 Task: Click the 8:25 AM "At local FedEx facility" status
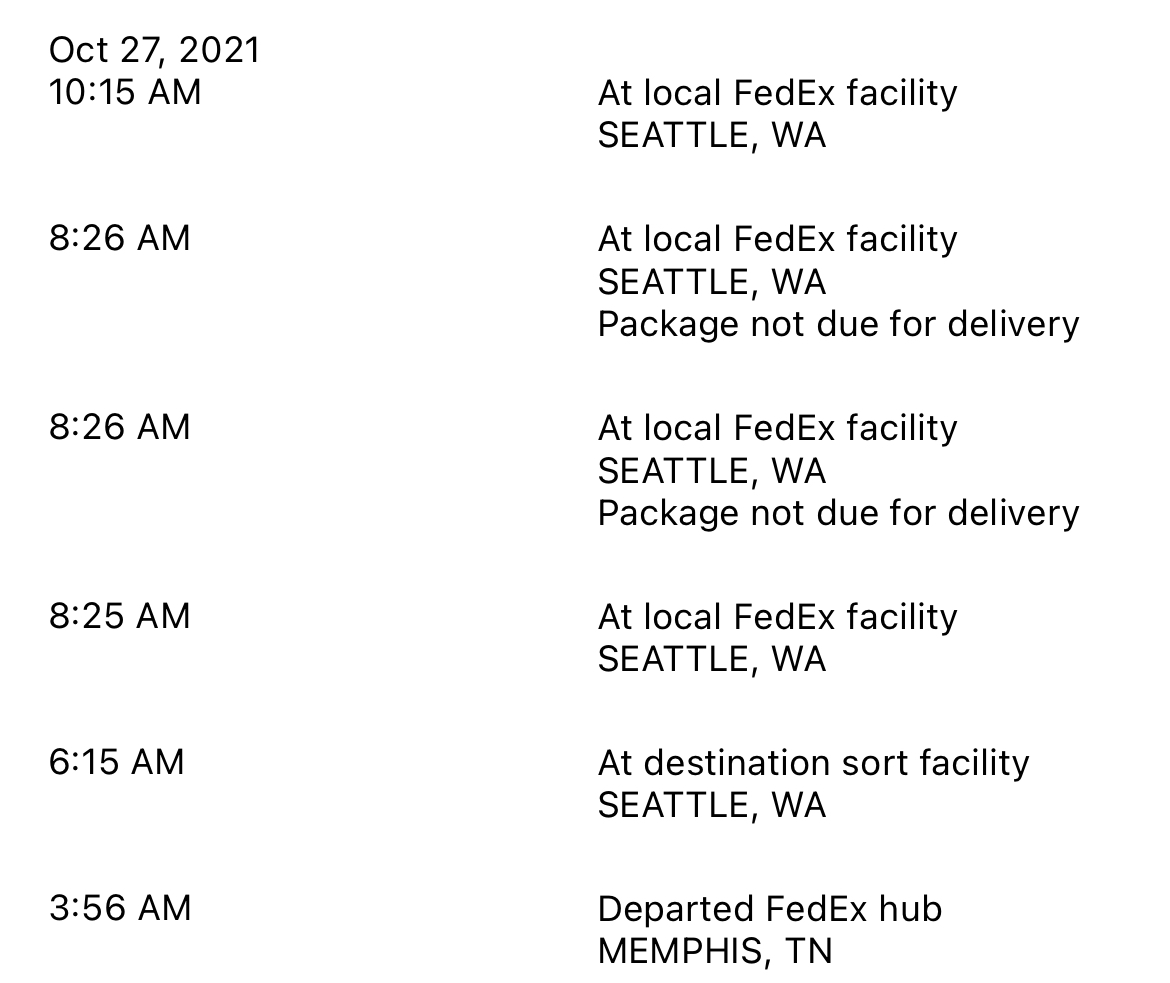point(777,617)
